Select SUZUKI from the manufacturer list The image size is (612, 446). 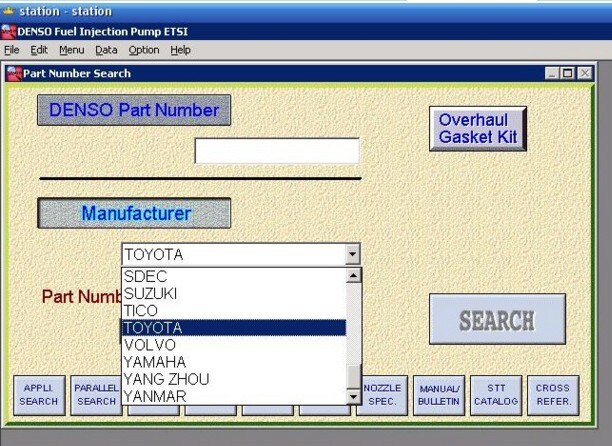tap(150, 294)
